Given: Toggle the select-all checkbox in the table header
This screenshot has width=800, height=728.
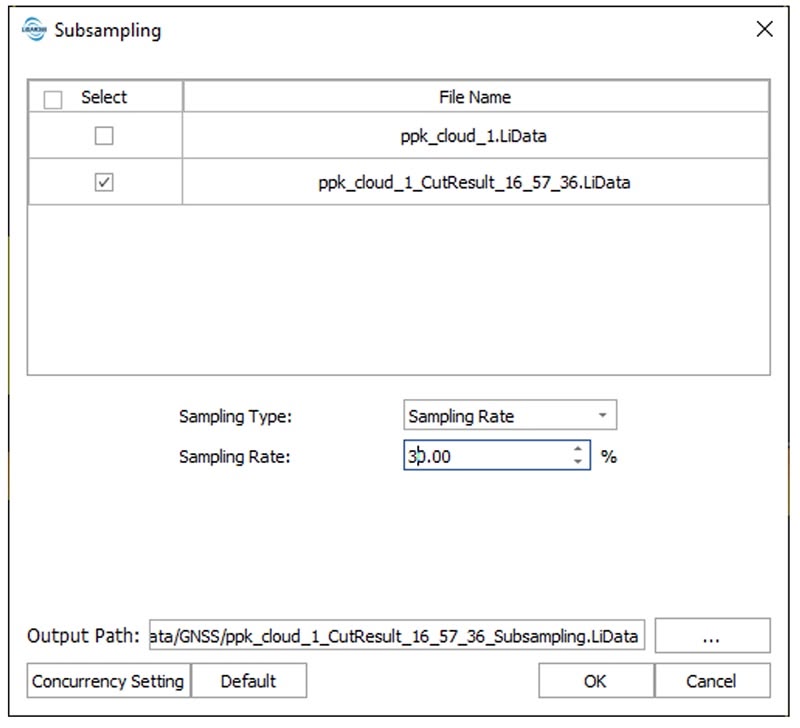Looking at the screenshot, I should pos(54,98).
